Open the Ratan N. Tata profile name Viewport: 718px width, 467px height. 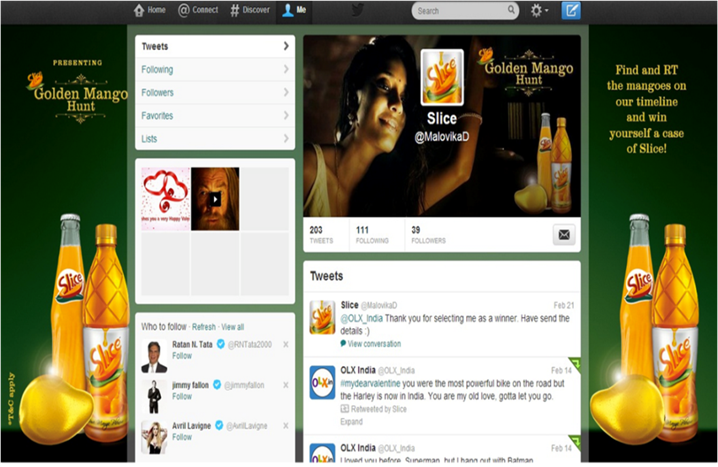click(x=192, y=344)
